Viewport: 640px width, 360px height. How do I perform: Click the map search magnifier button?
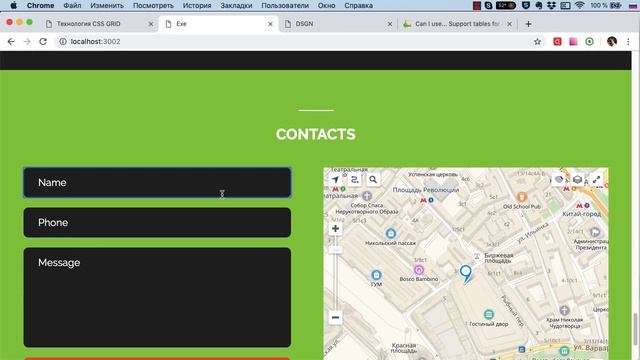click(373, 180)
